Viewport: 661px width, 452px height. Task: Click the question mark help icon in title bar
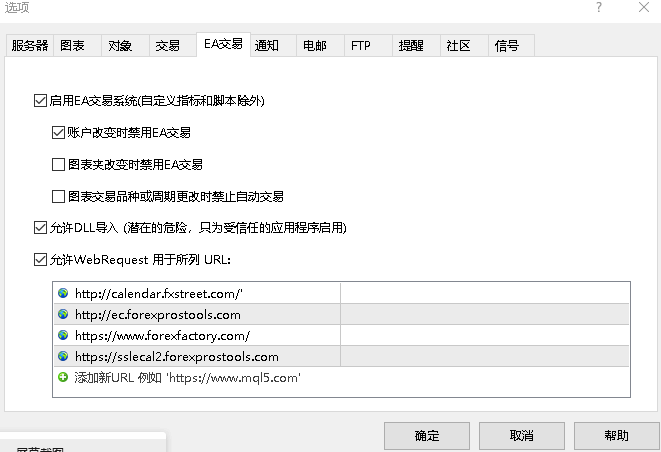(599, 7)
